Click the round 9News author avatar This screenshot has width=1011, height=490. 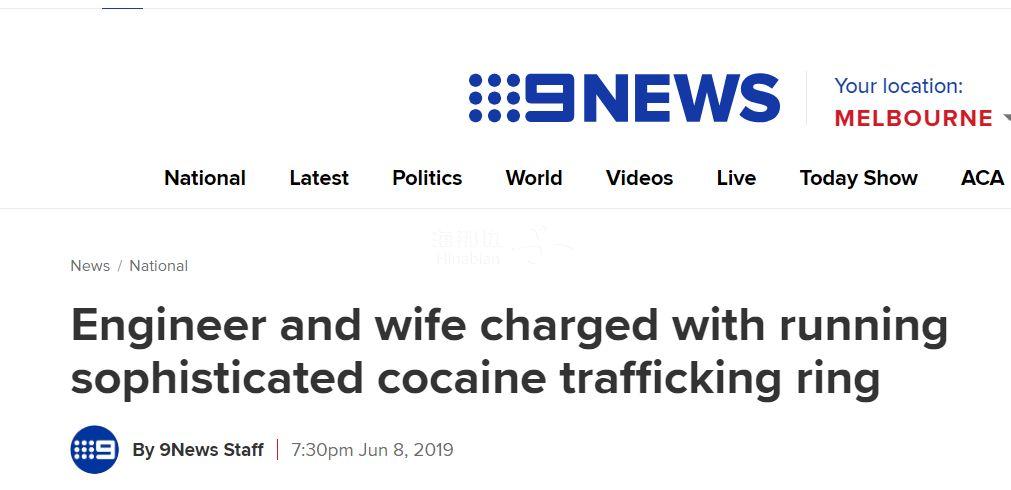point(95,450)
